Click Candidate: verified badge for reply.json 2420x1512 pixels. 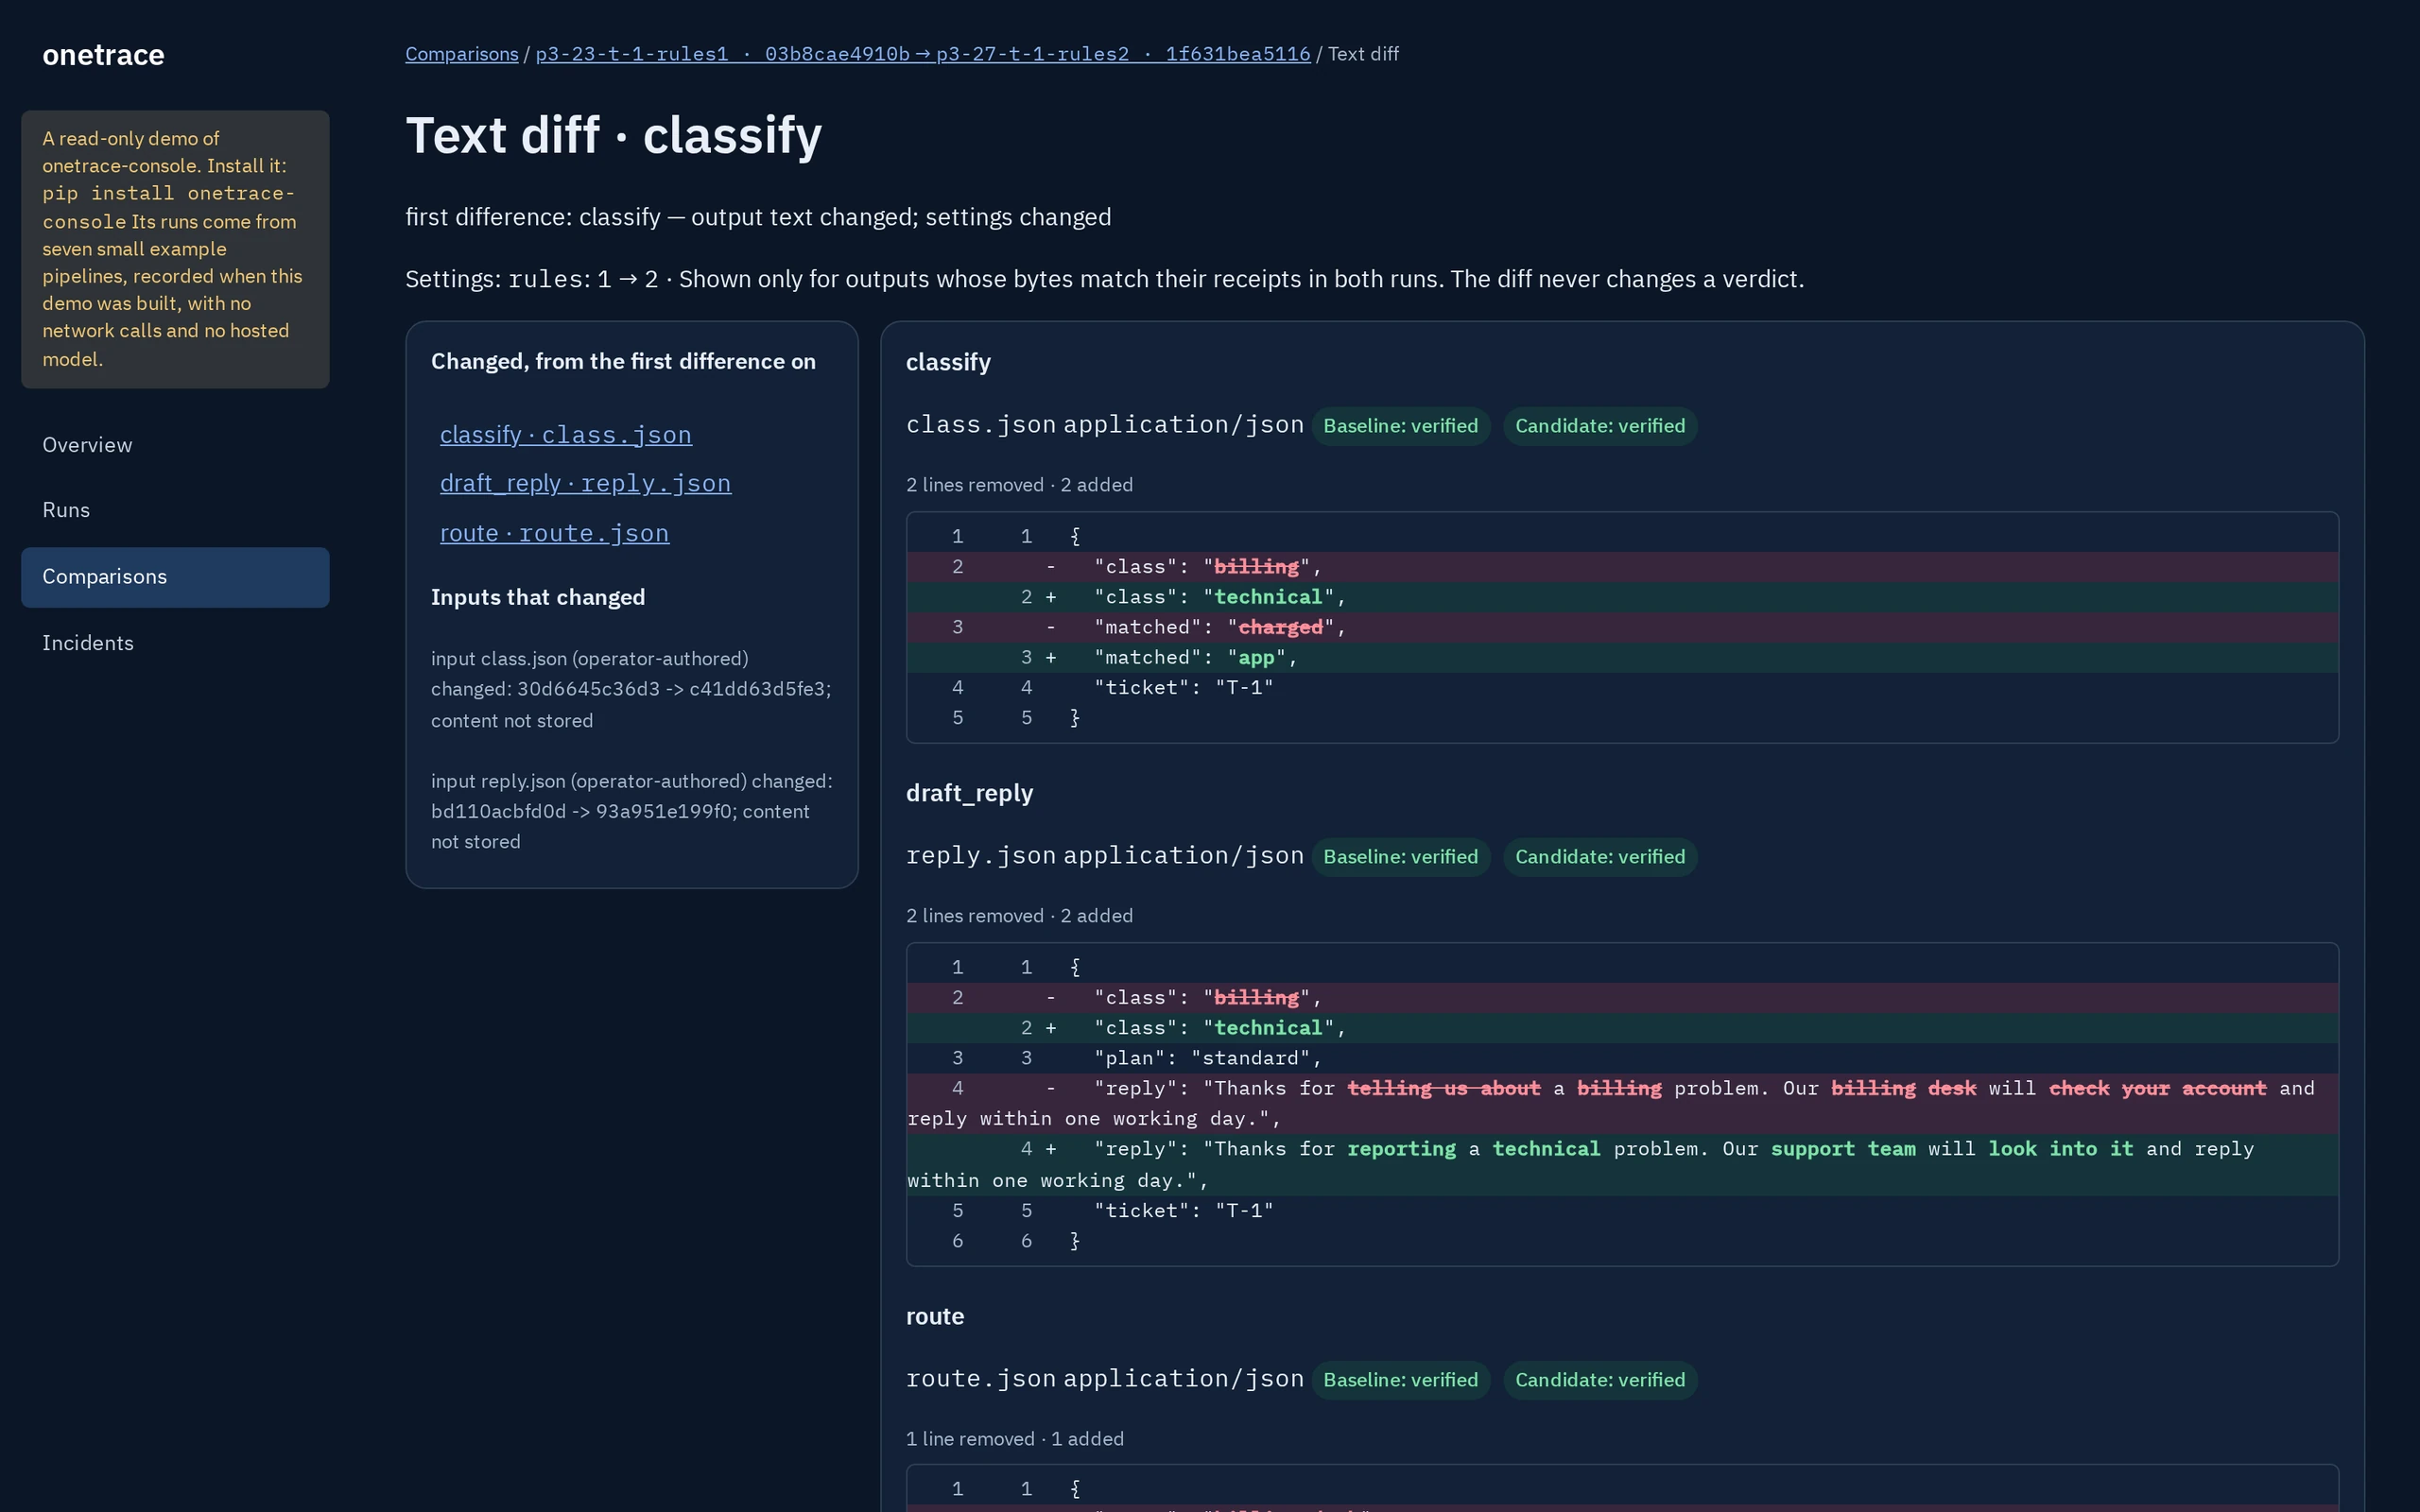[x=1599, y=857]
